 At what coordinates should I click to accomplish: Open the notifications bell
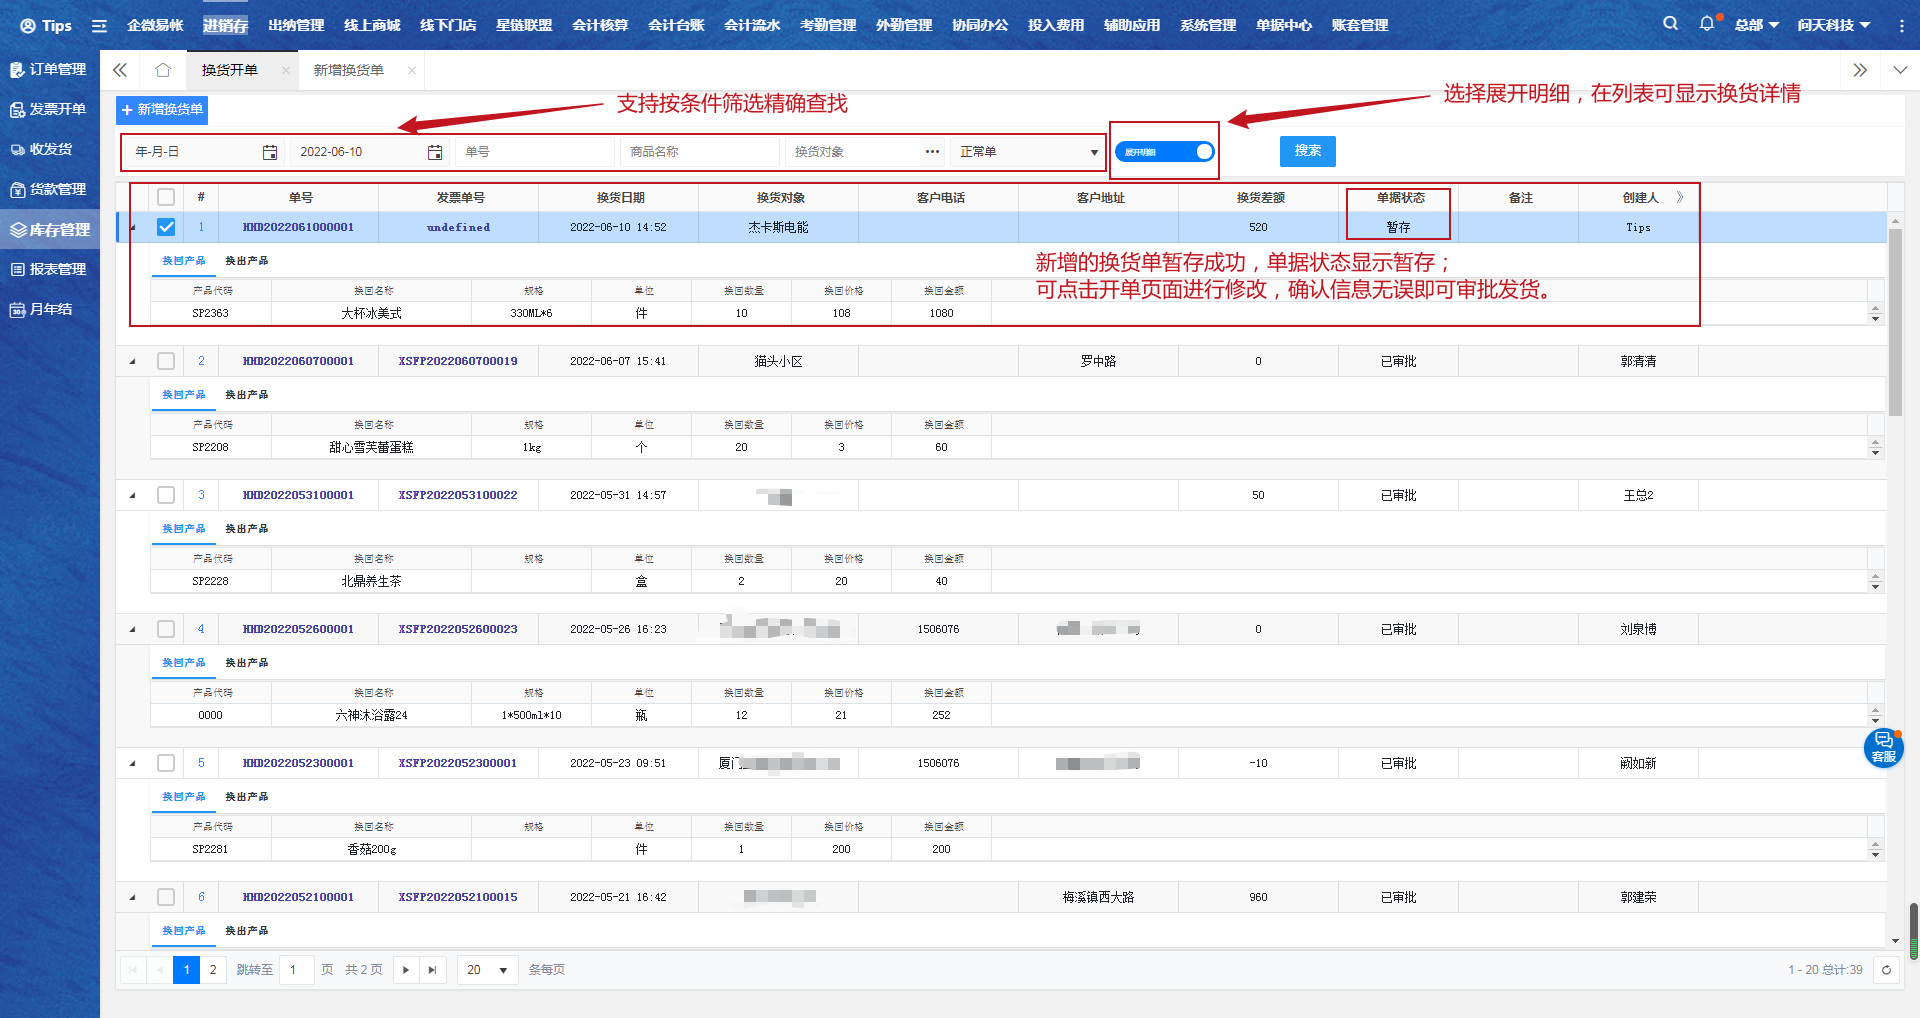tap(1706, 24)
